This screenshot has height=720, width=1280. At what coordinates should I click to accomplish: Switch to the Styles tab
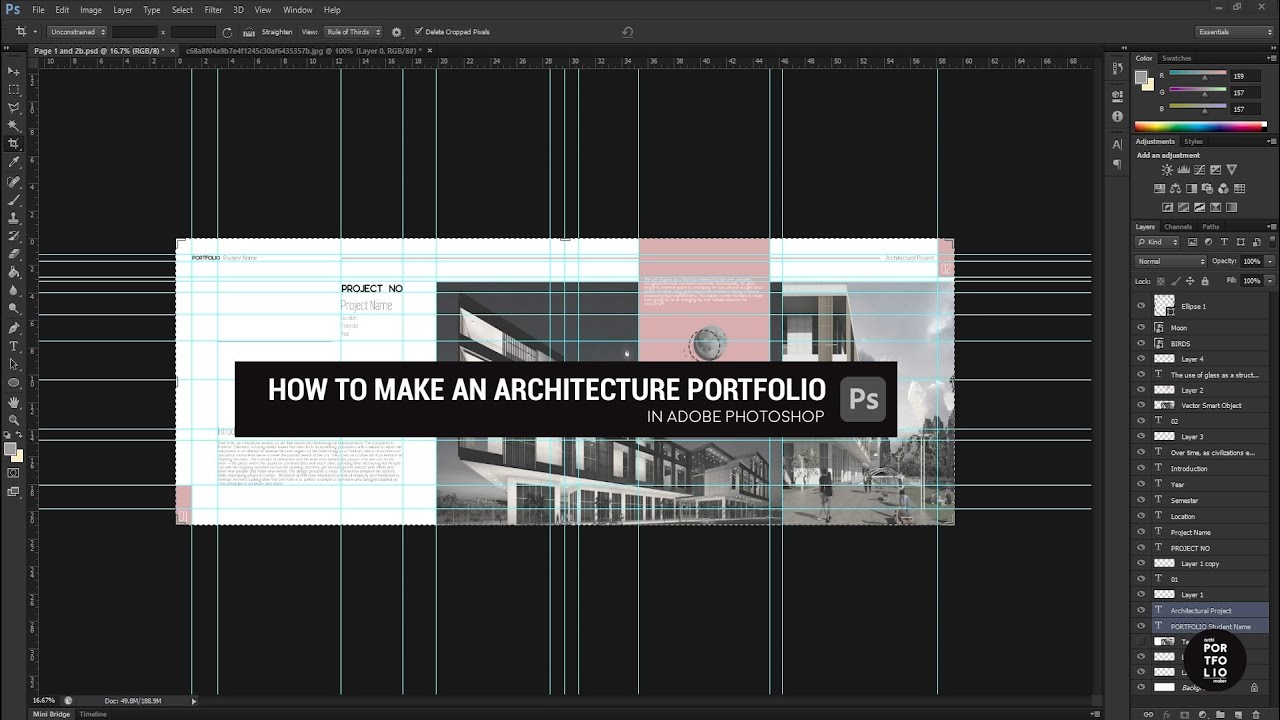[x=1194, y=141]
